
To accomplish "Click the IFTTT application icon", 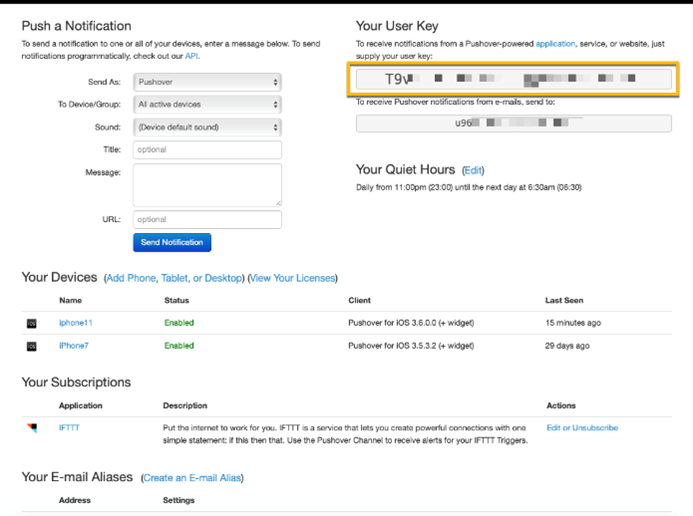I will pyautogui.click(x=32, y=428).
